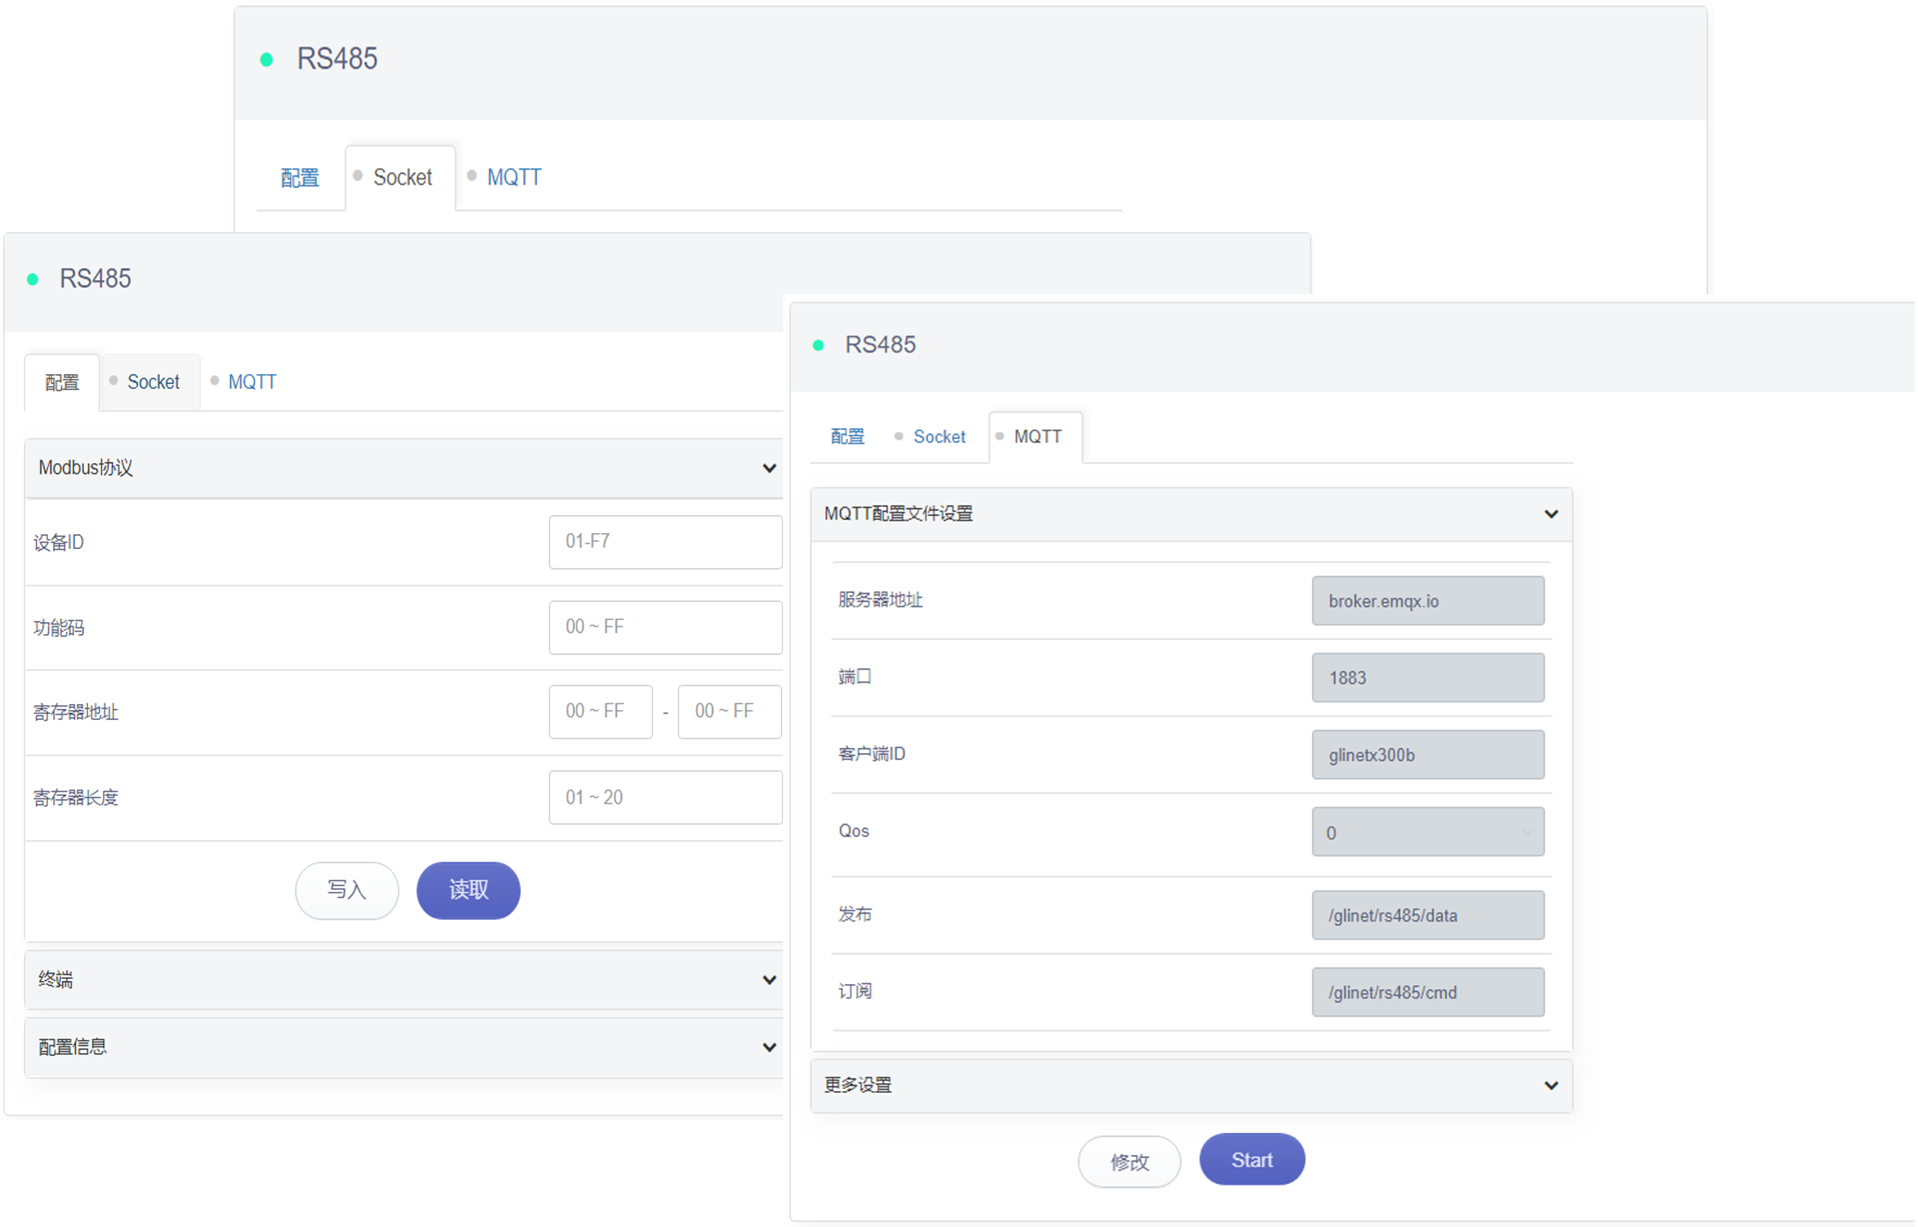Select 配置 tab in Modbus RS485 window
The image size is (1918, 1227).
tap(62, 382)
